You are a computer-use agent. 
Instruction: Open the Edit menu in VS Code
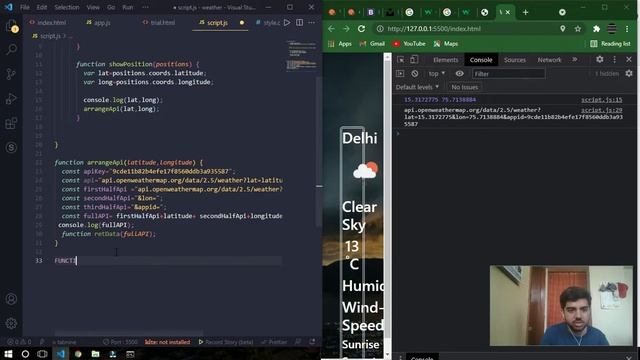point(42,7)
